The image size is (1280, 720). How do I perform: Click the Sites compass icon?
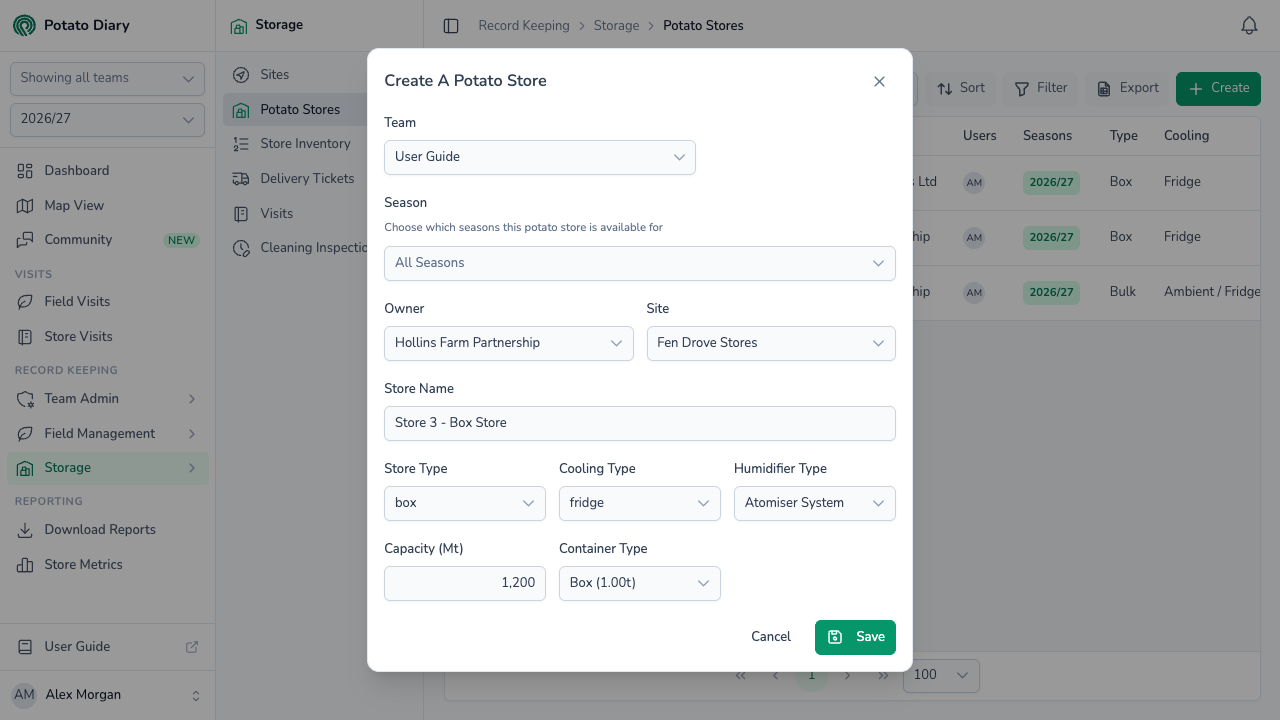point(241,75)
